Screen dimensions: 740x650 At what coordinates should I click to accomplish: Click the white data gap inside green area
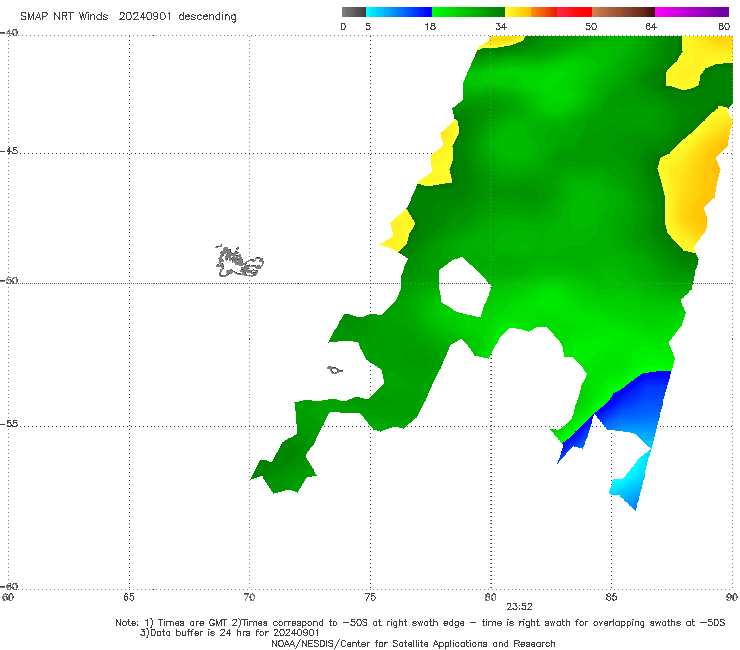tap(464, 288)
